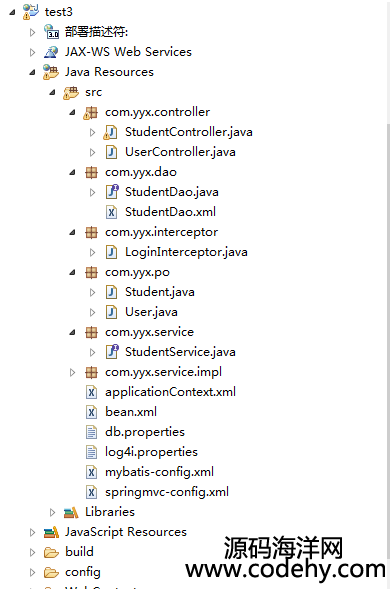Click the com.yyx.service.impl package icon
Image resolution: width=390 pixels, height=589 pixels.
[x=91, y=372]
